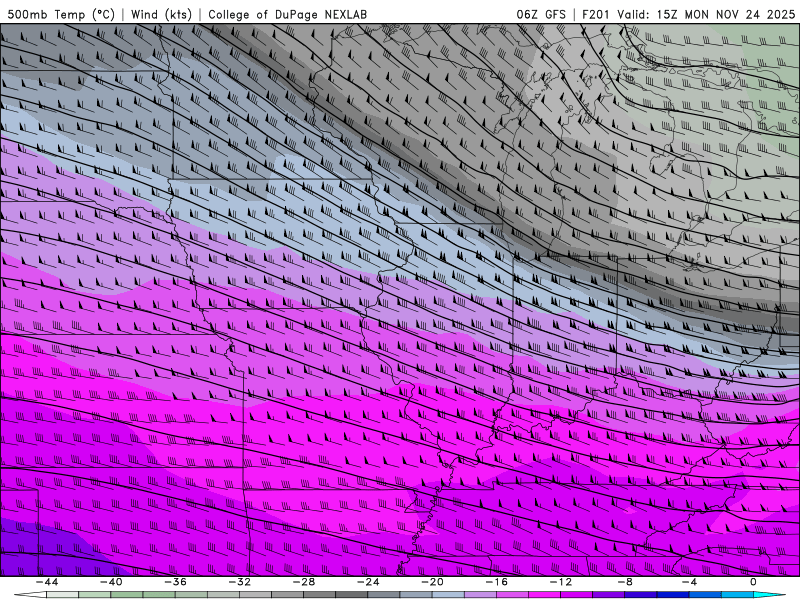Click the -24 colorbar scale label
This screenshot has height=600, width=800.
(x=368, y=582)
